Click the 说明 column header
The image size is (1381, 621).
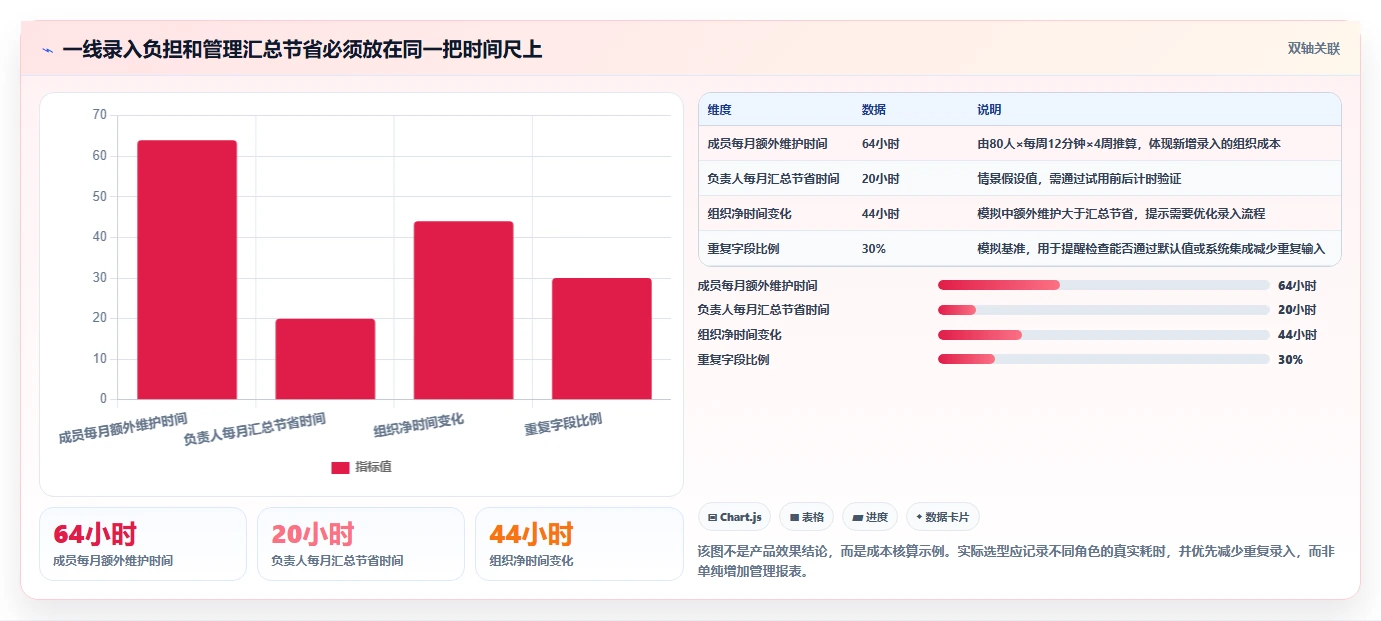(x=989, y=110)
